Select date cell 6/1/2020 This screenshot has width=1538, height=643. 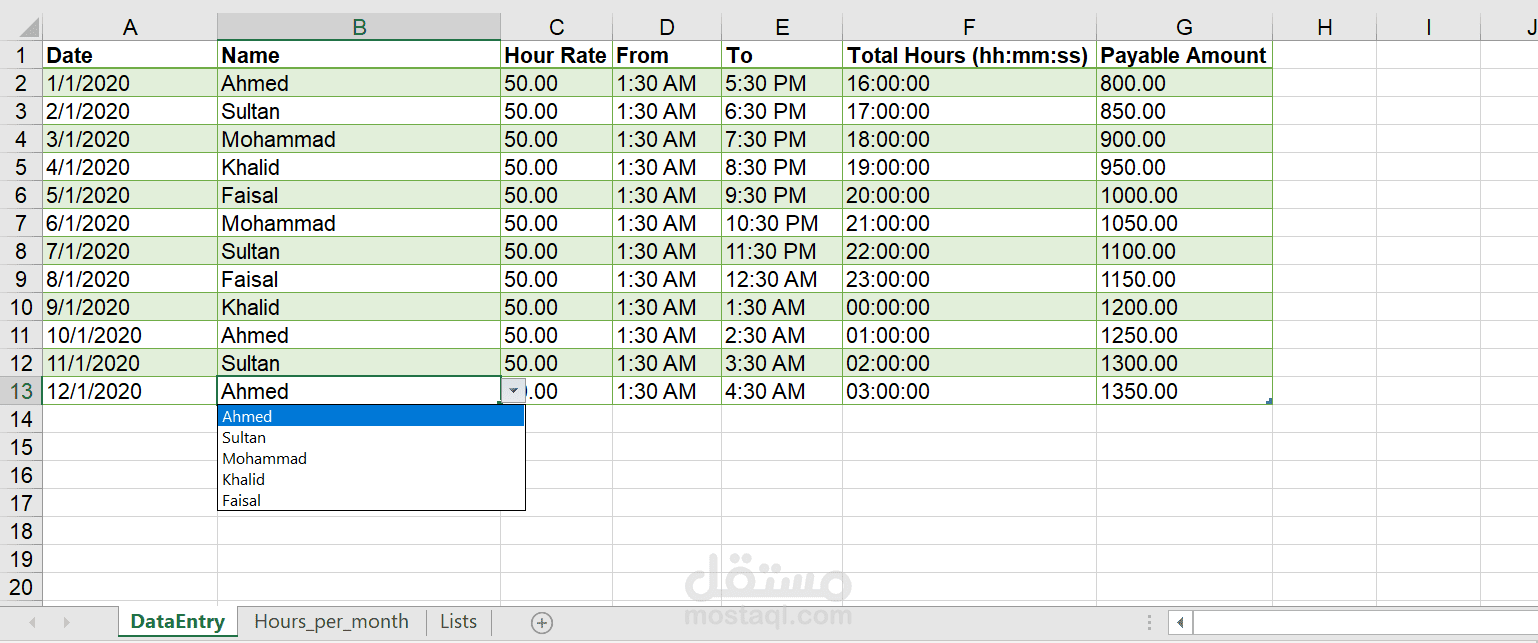tap(130, 224)
